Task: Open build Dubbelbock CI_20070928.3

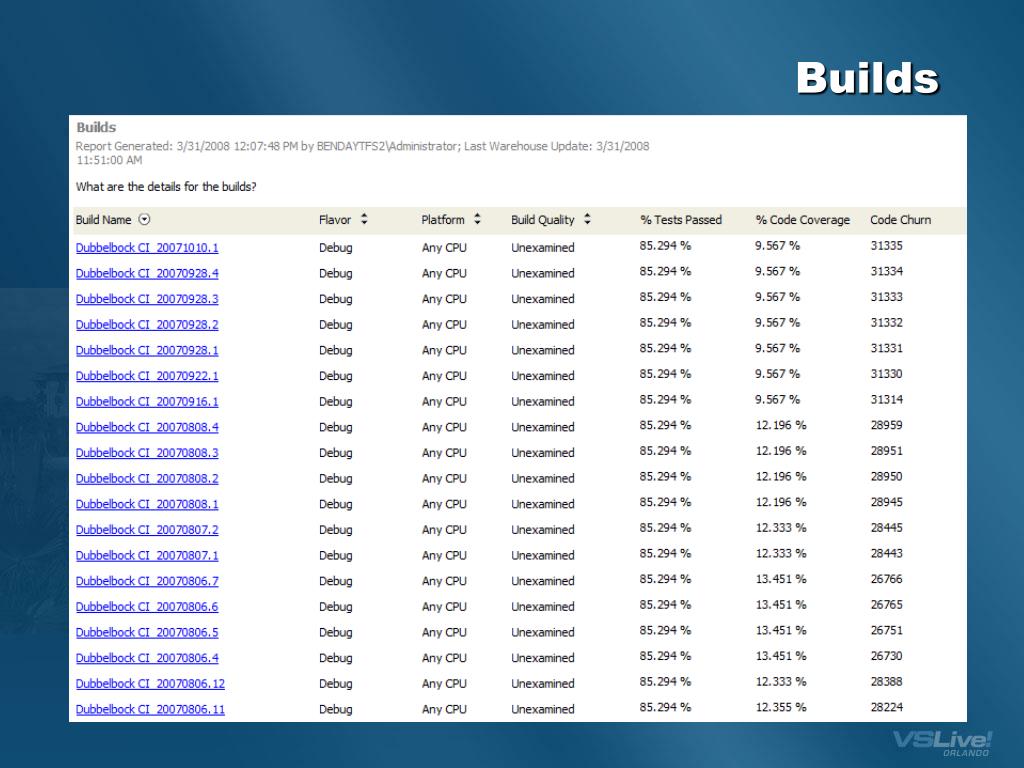Action: coord(147,299)
